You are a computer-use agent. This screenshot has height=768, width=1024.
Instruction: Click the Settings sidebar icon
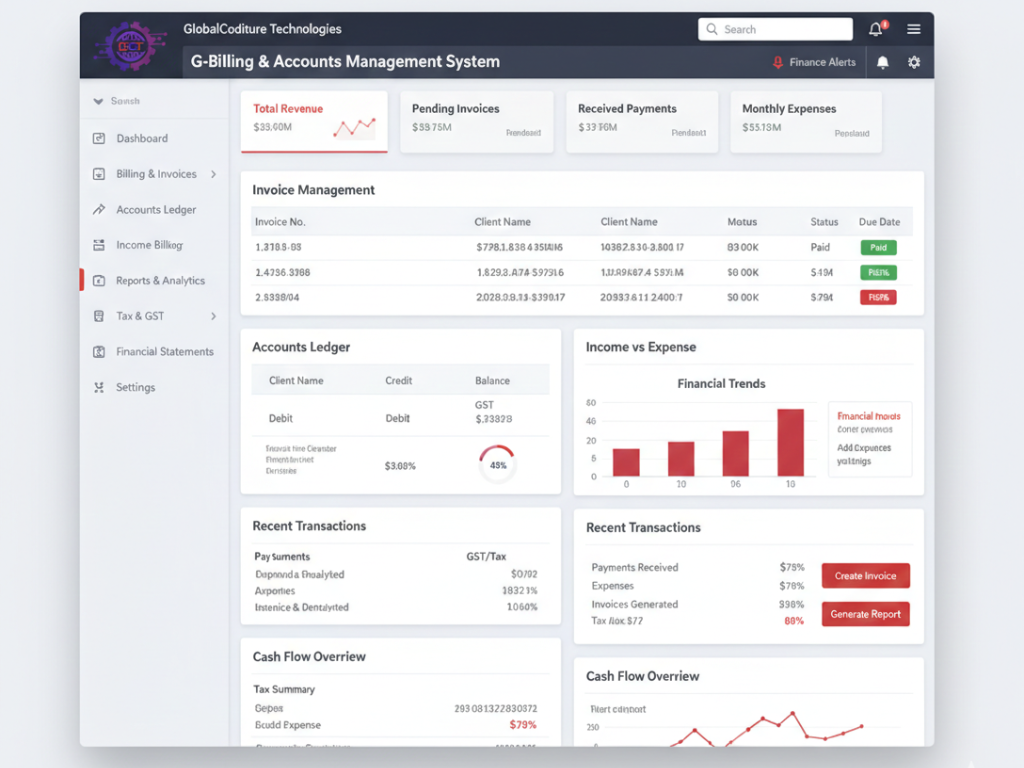coord(98,387)
